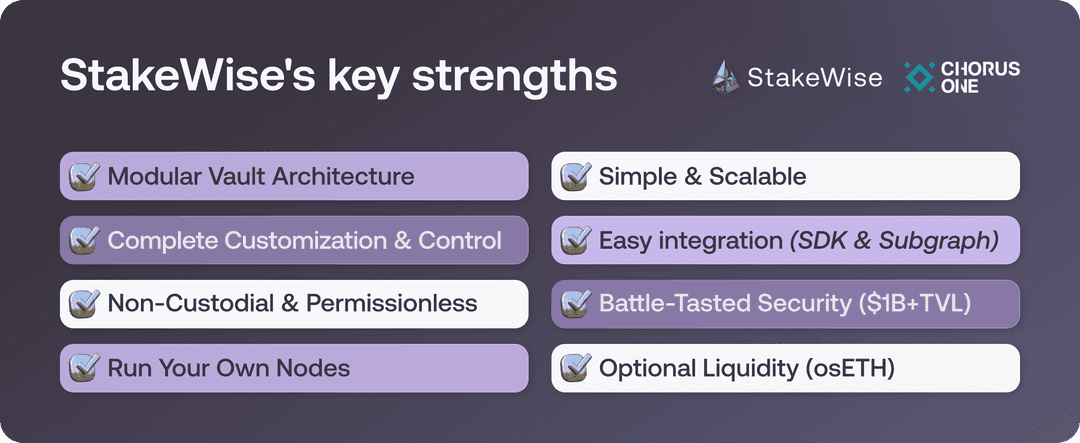1080x443 pixels.
Task: Click the Chorus One logo icon
Action: [920, 77]
